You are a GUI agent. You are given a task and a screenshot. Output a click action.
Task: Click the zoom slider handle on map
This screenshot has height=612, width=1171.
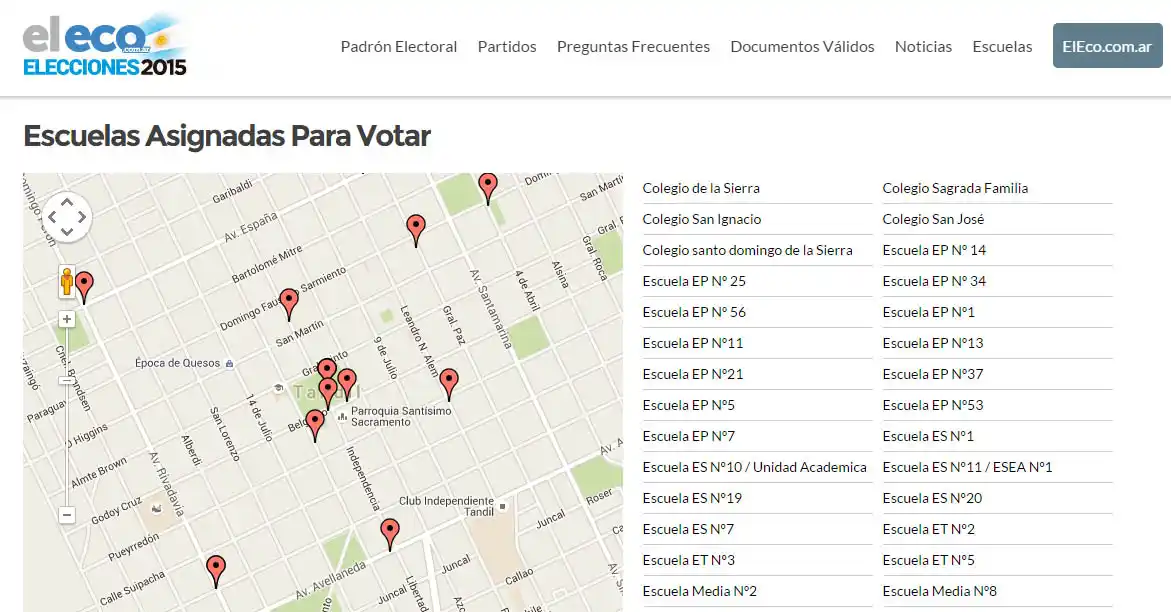click(x=66, y=381)
